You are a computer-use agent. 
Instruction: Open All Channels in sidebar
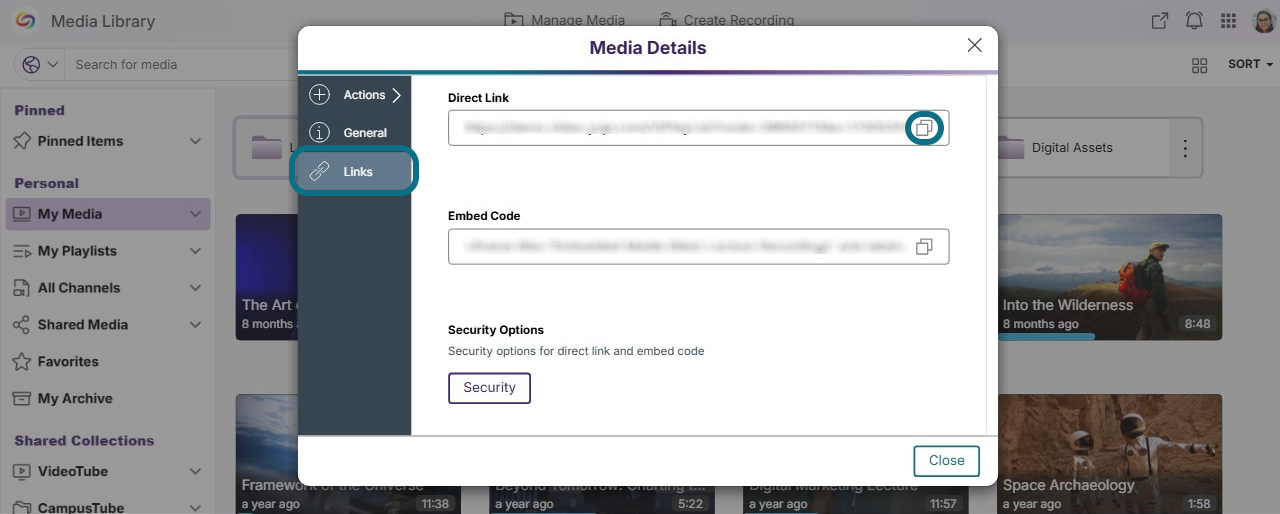(x=79, y=288)
